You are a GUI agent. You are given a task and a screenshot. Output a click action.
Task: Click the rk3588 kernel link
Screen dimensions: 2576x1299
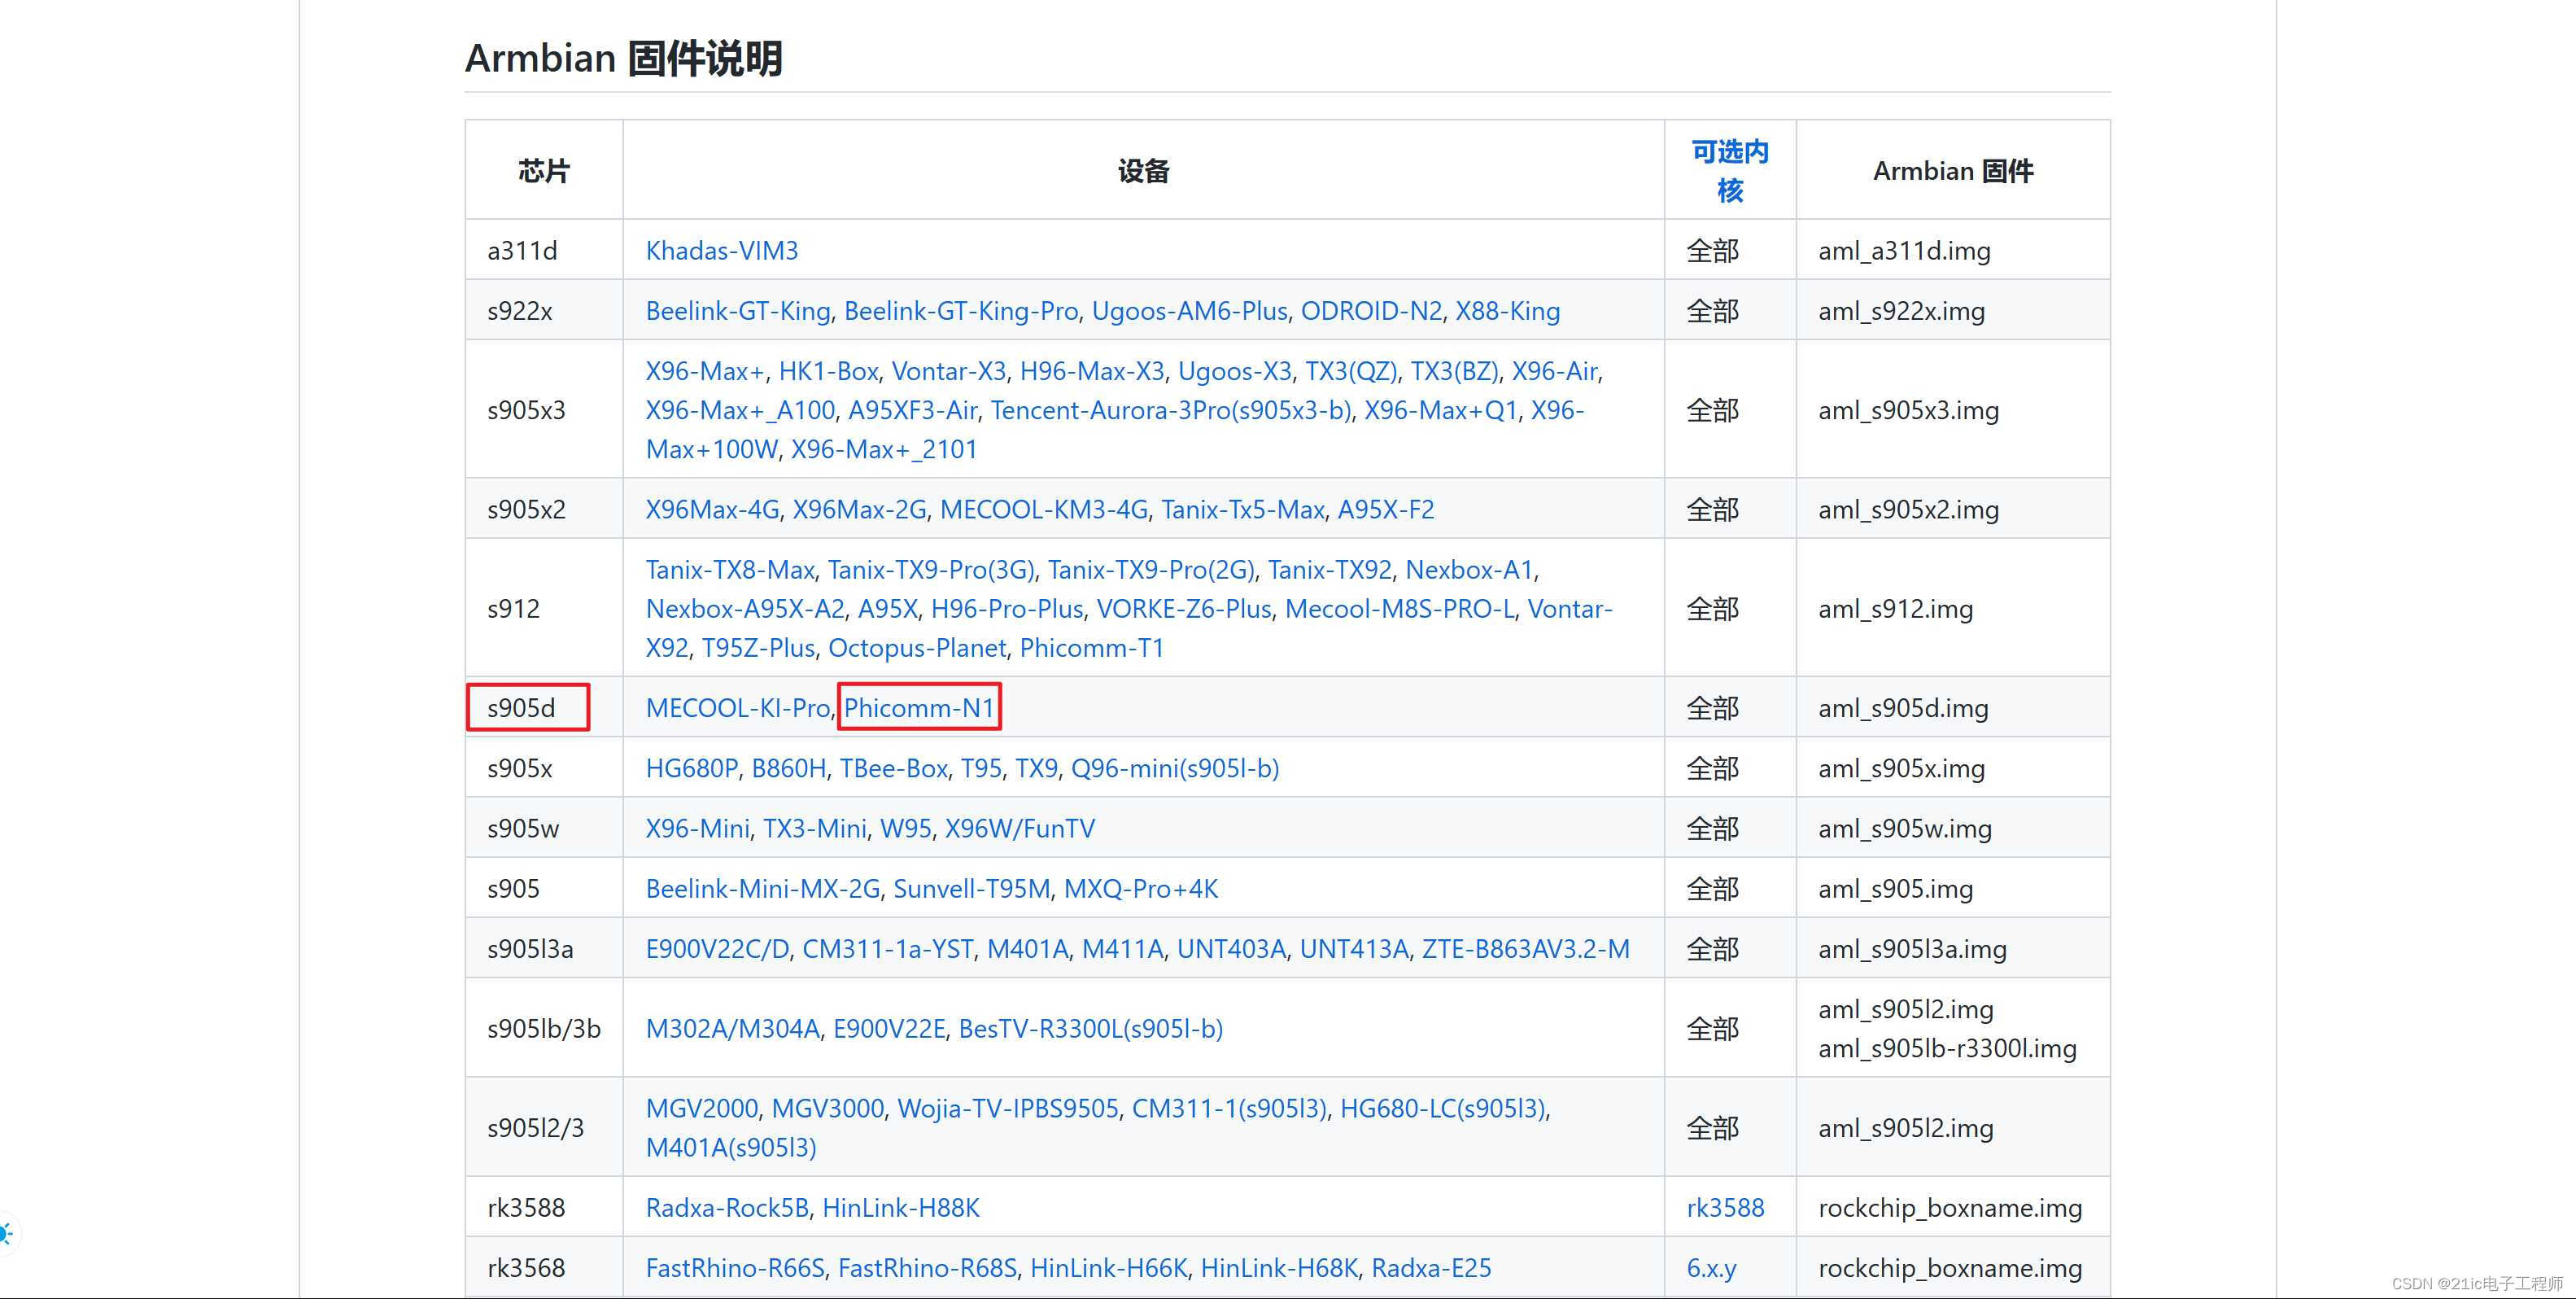point(1724,1208)
